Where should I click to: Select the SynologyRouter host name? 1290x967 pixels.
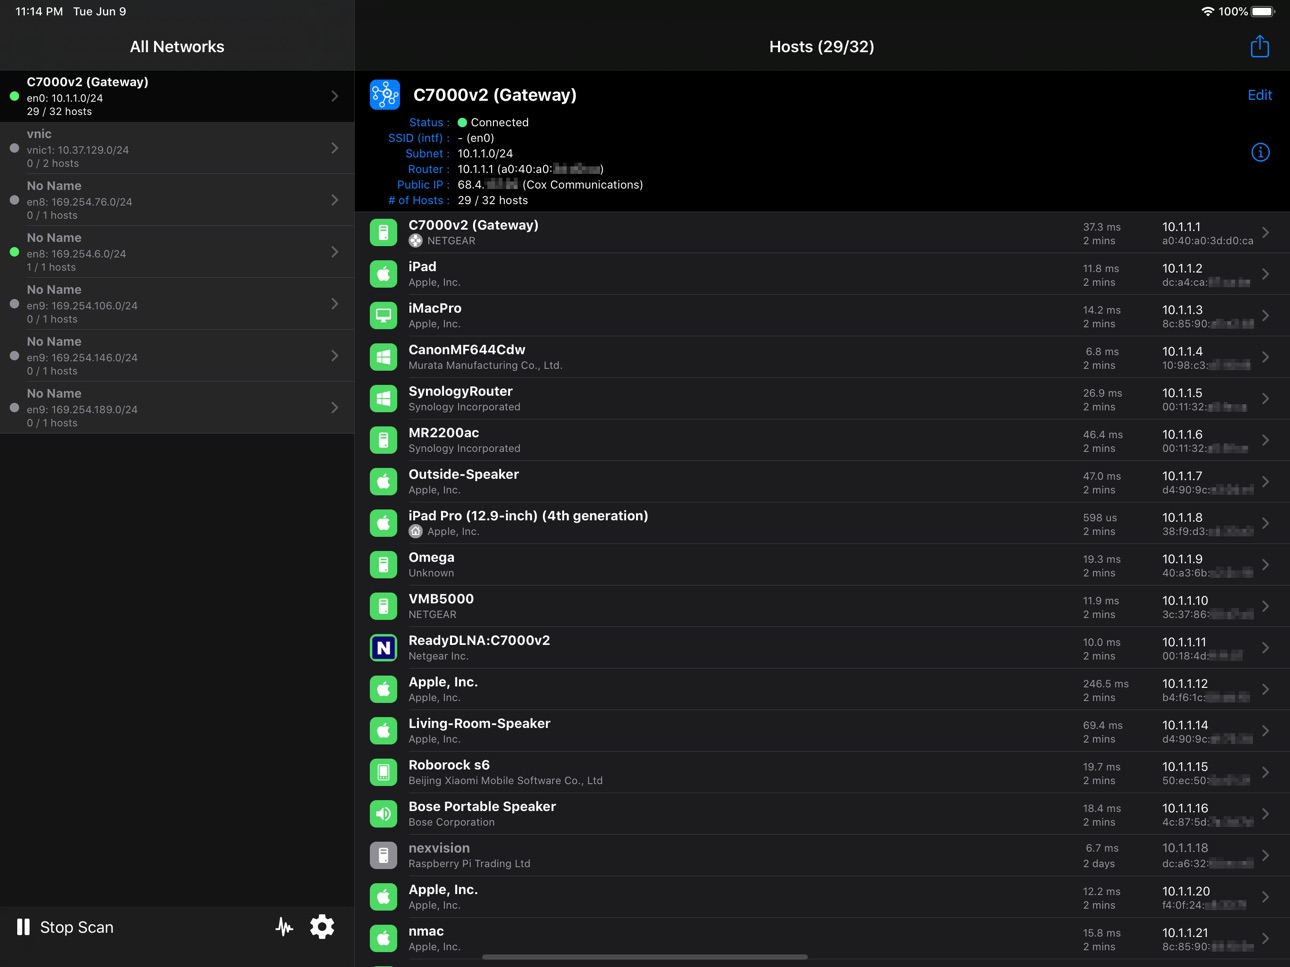coord(460,391)
